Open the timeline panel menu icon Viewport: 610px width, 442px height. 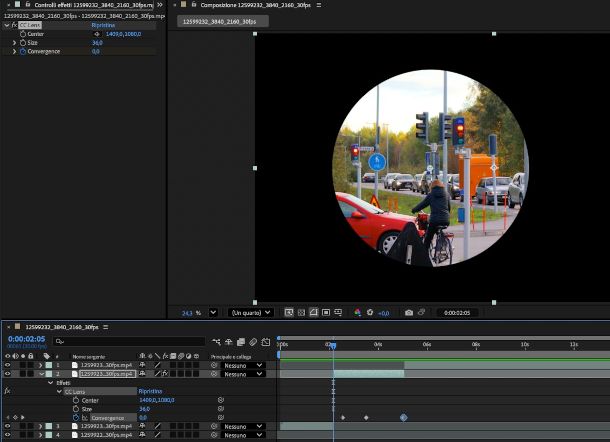point(105,327)
